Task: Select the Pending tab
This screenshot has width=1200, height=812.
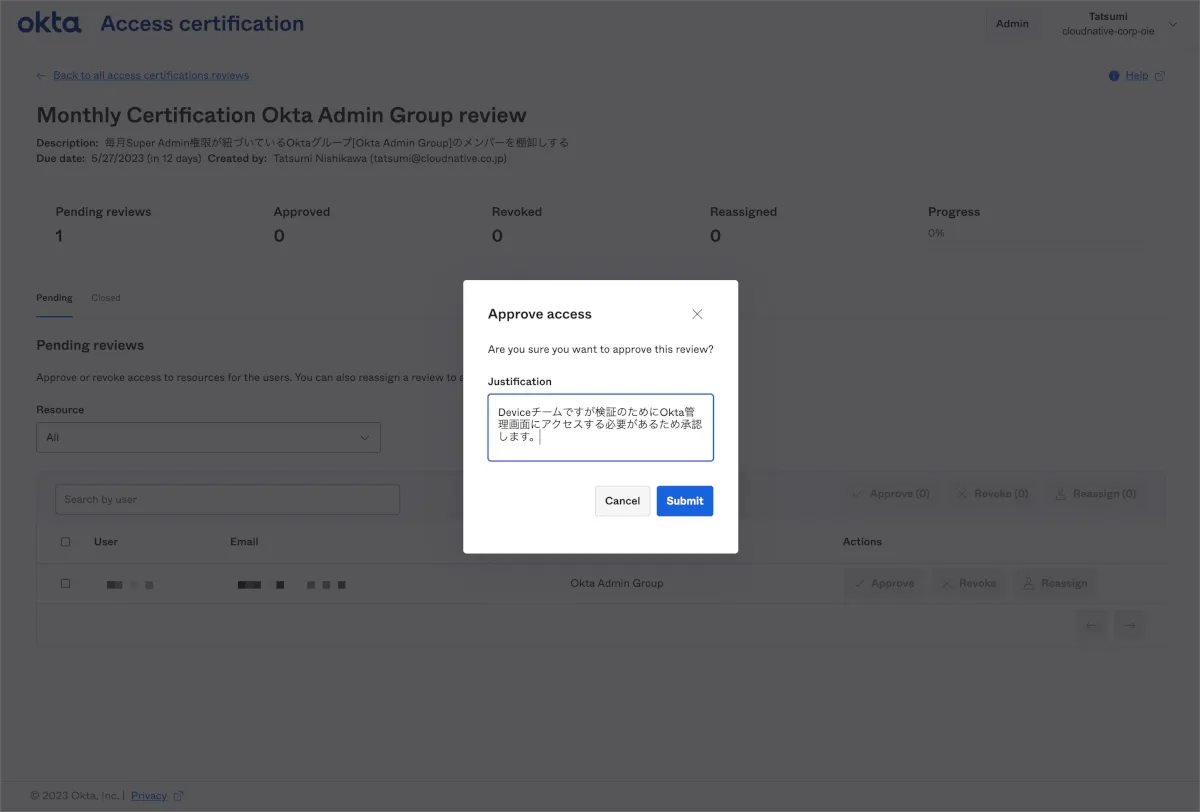Action: 54,298
